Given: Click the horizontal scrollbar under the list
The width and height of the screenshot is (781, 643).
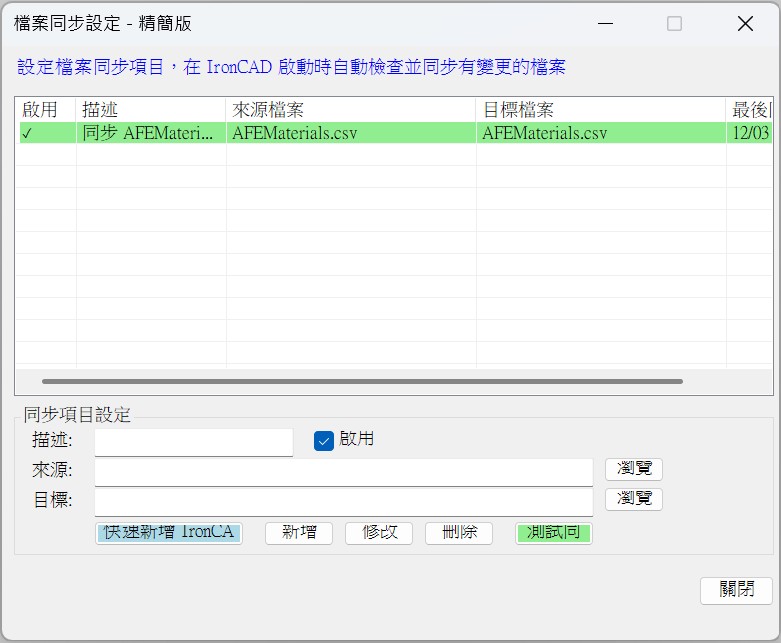Looking at the screenshot, I should pos(362,381).
